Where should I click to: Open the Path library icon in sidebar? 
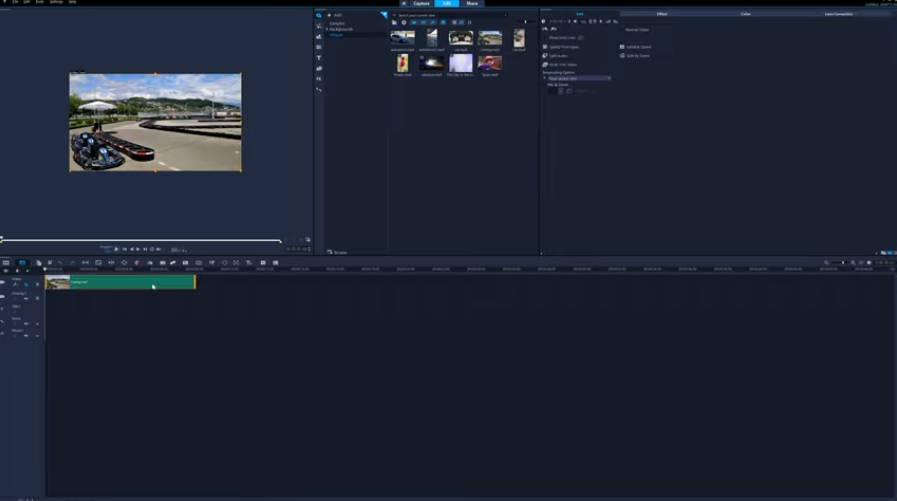pos(319,90)
